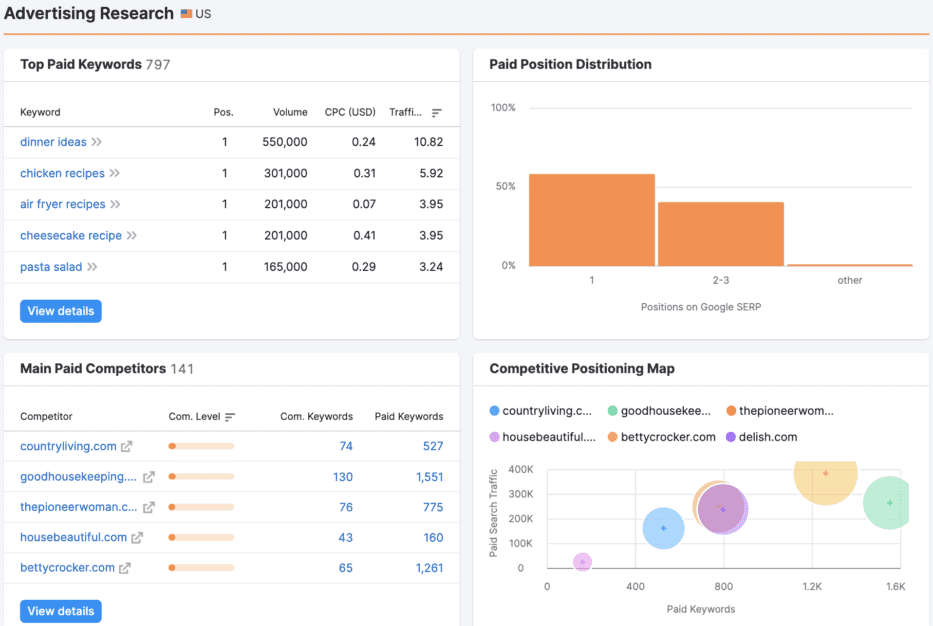Image resolution: width=933 pixels, height=626 pixels.
Task: Toggle bettycrocker.com legend dot in map
Action: coord(612,437)
